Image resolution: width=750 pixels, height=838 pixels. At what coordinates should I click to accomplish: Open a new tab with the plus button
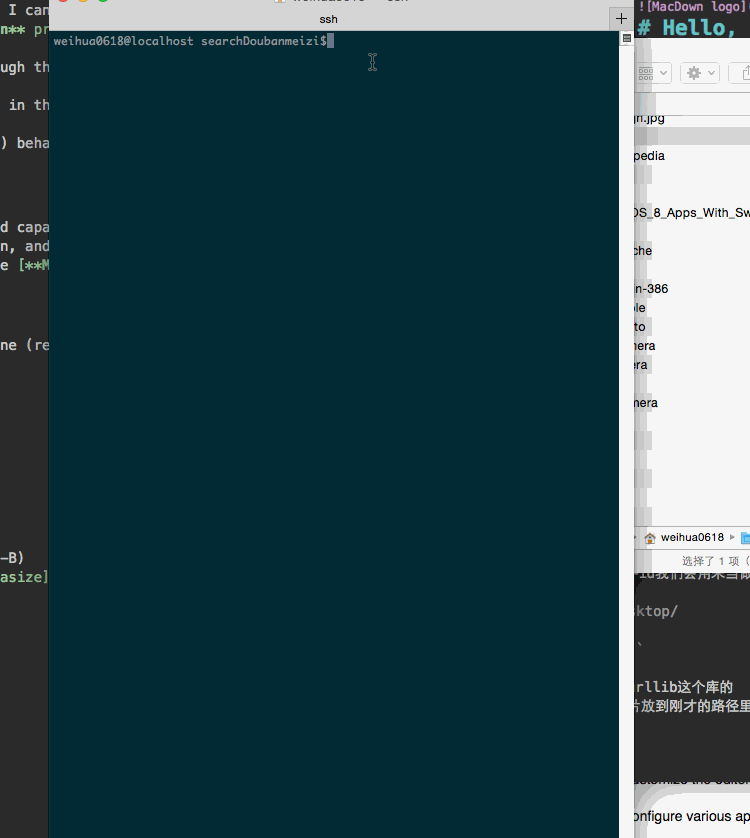click(x=621, y=19)
